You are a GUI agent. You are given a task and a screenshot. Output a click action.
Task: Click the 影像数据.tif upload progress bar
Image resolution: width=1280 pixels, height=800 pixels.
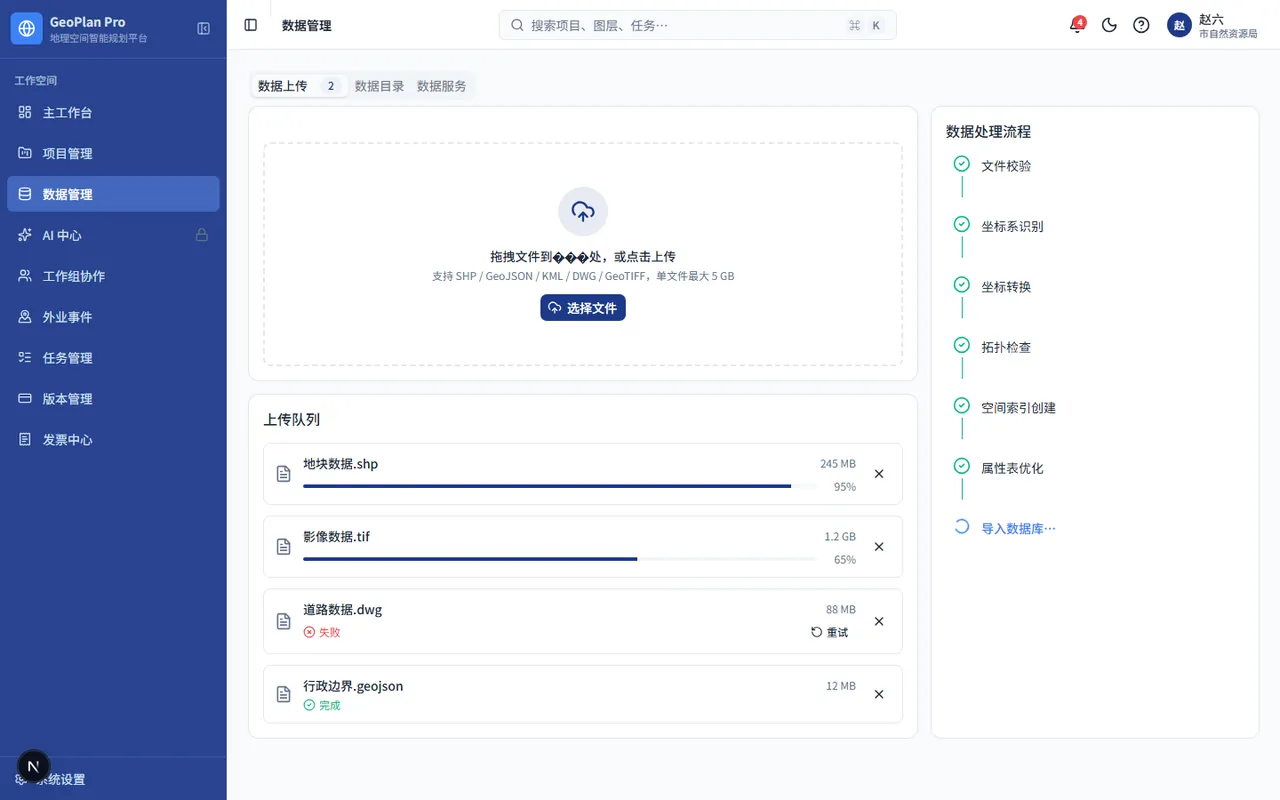point(560,559)
